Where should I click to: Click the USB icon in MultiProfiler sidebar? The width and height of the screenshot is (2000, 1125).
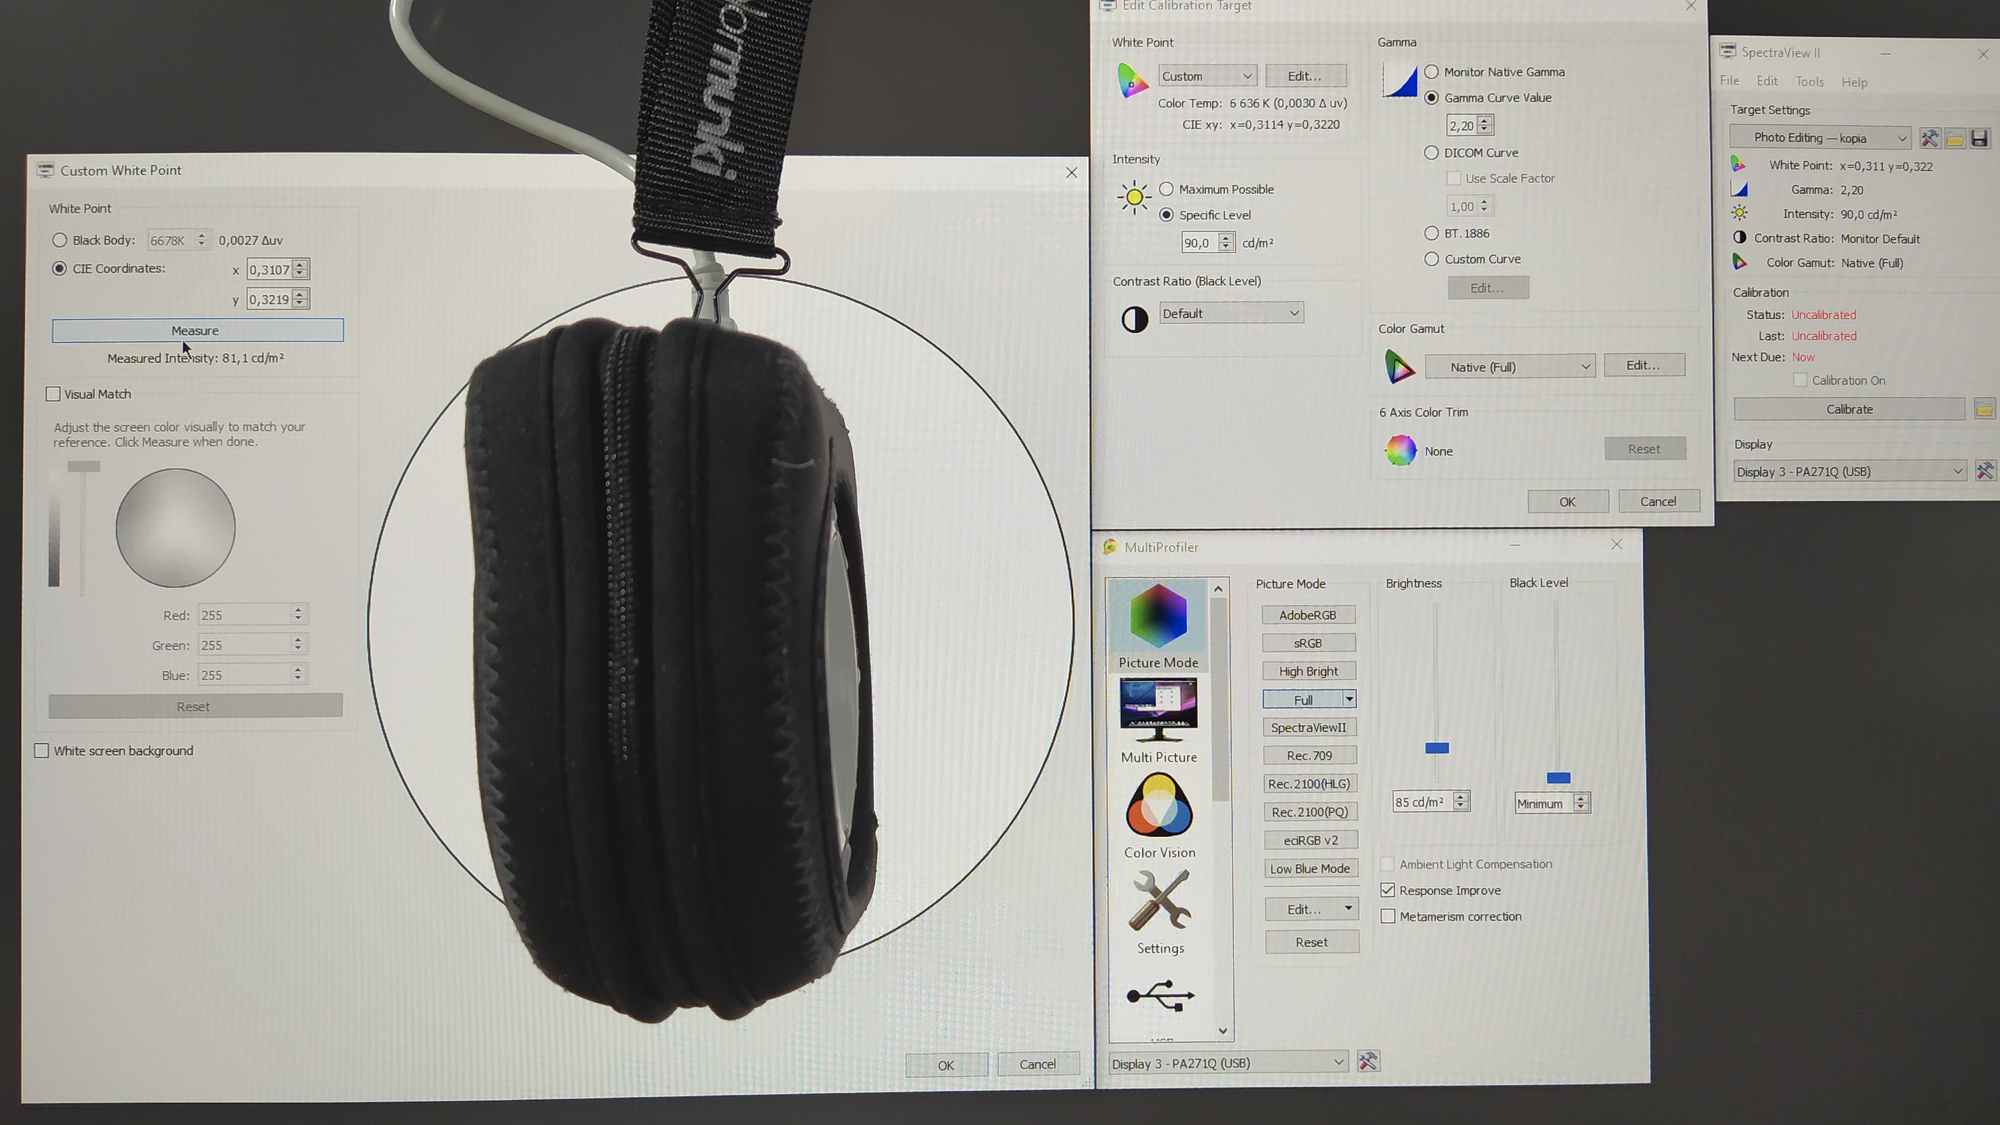[x=1159, y=996]
